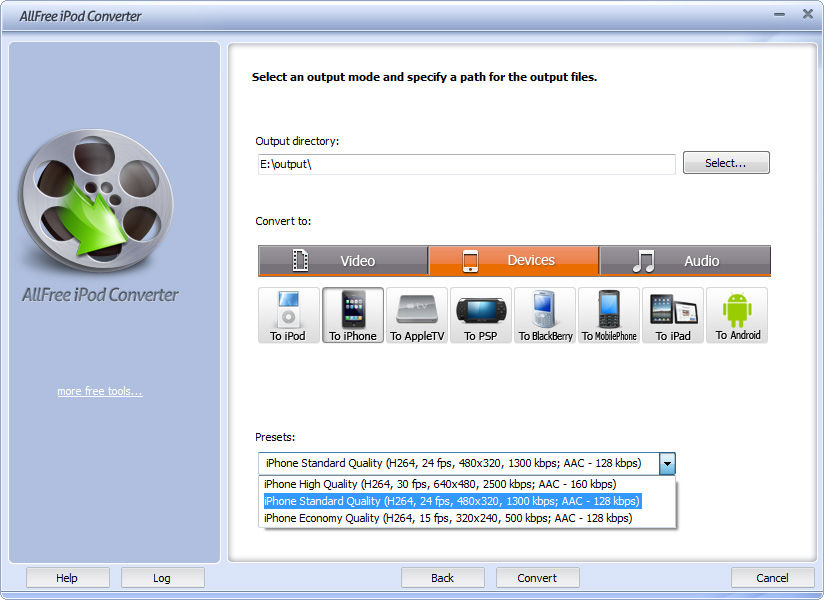Click the Help button
This screenshot has height=600, width=824.
(x=67, y=578)
